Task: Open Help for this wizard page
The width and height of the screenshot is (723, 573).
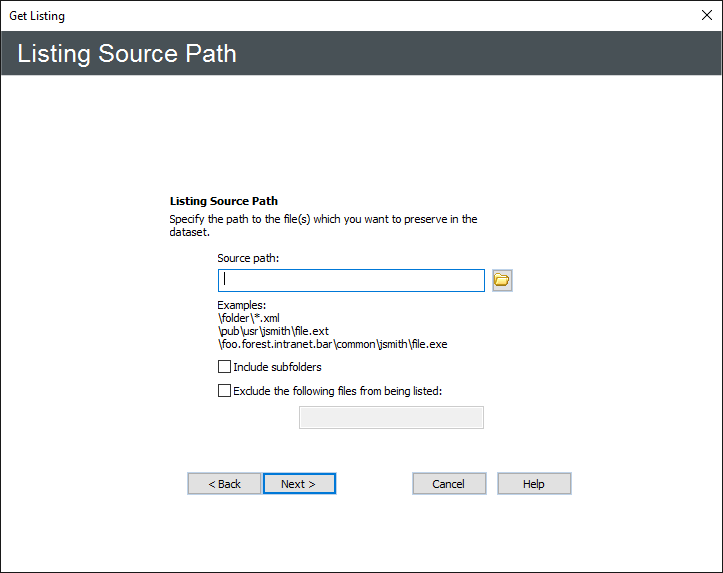Action: tap(534, 484)
